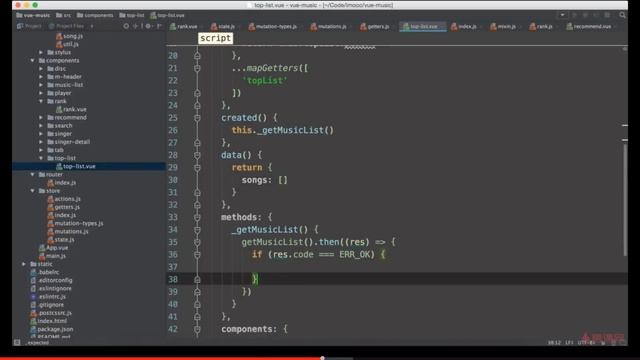This screenshot has height=360, width=640.
Task: Click the Project panel settings gear icon
Action: point(148,26)
